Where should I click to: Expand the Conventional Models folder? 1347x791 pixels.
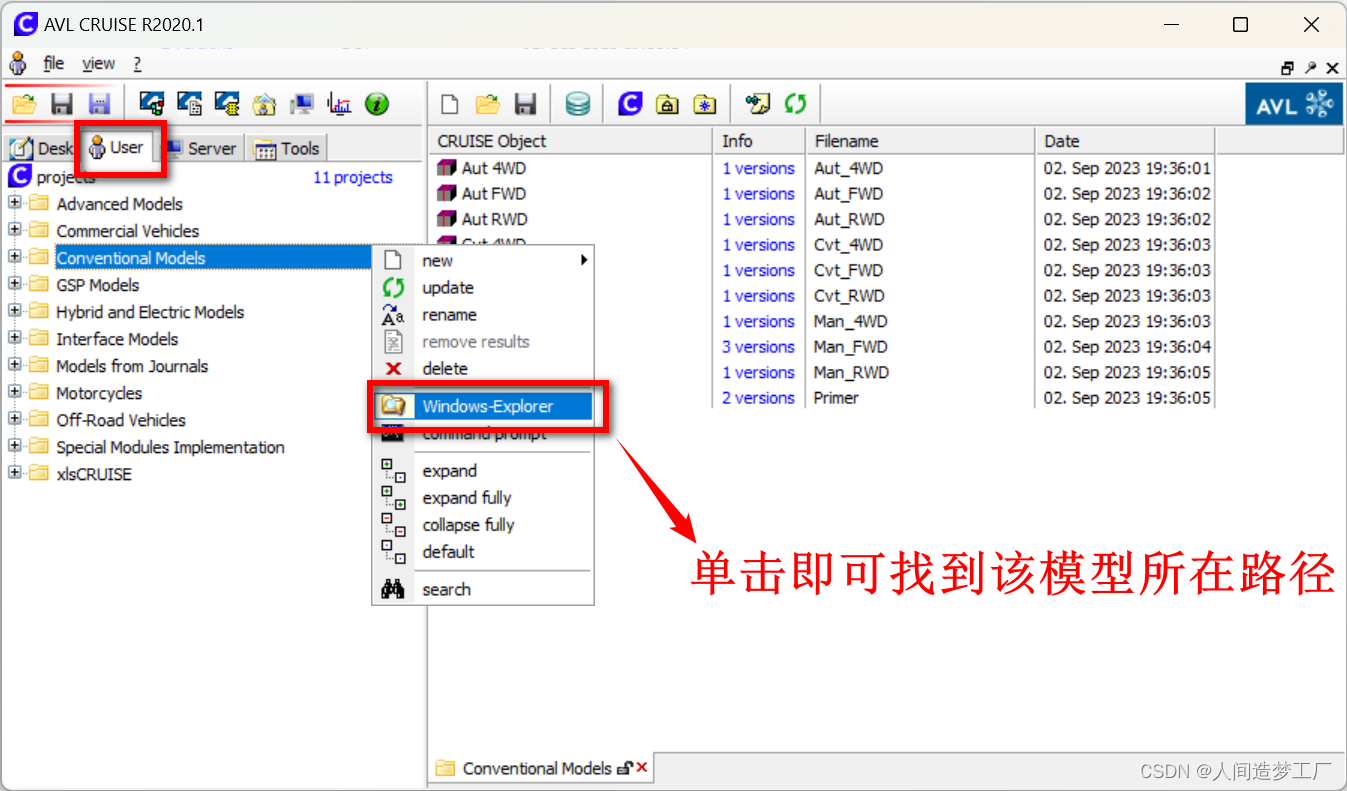[14, 257]
